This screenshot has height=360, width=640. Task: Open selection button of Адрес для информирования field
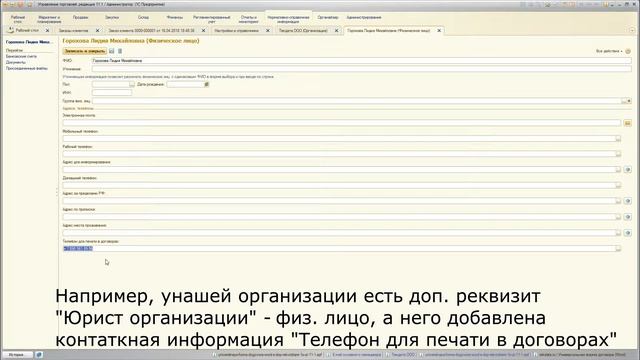tap(618, 169)
